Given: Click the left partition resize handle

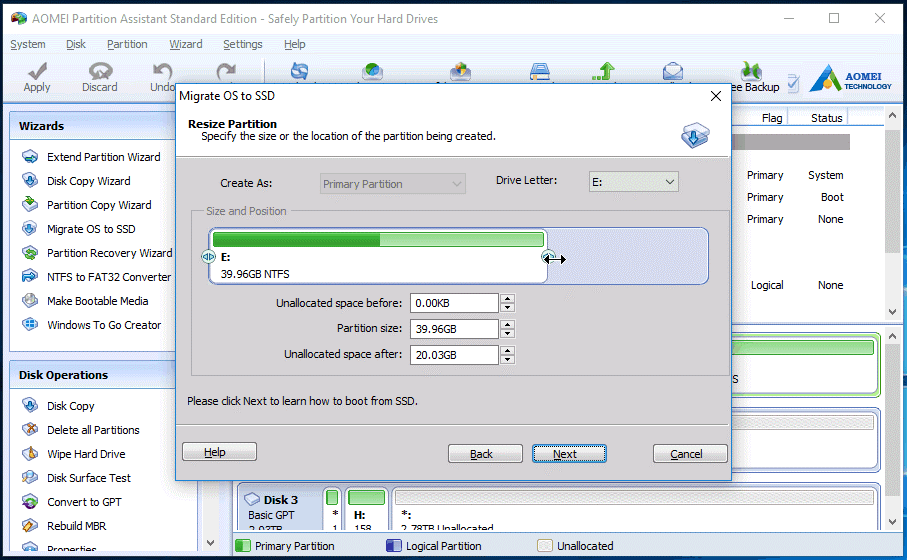Looking at the screenshot, I should (208, 256).
